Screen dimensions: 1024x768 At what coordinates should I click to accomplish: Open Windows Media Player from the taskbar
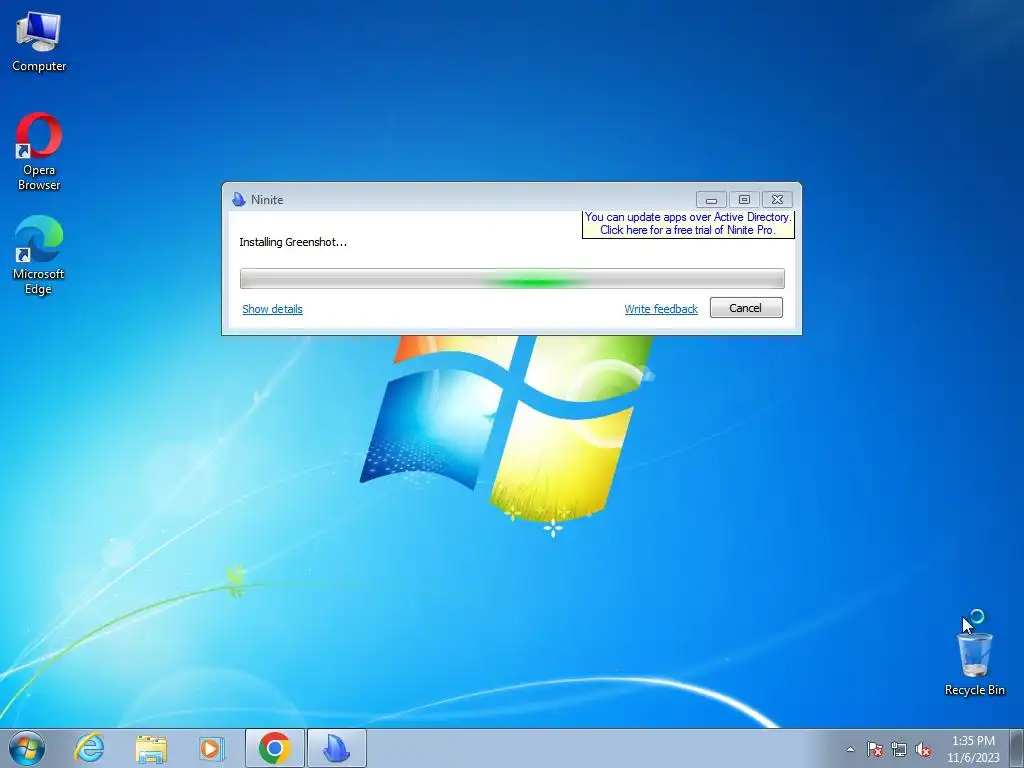[x=211, y=748]
